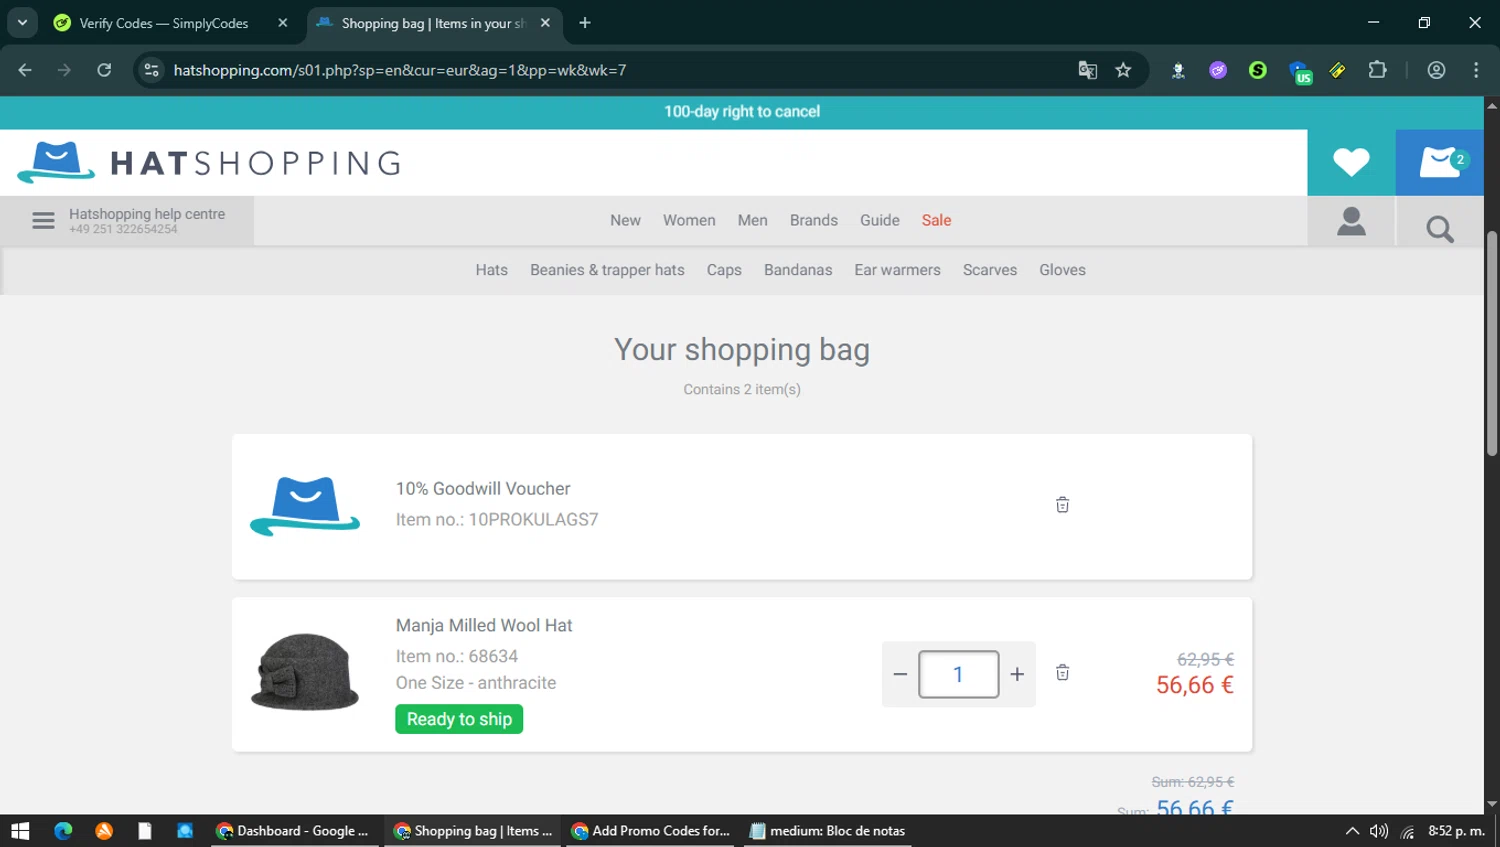Show hidden system tray icons chevron
Screen dimensions: 1500x847
pyautogui.click(x=1352, y=831)
